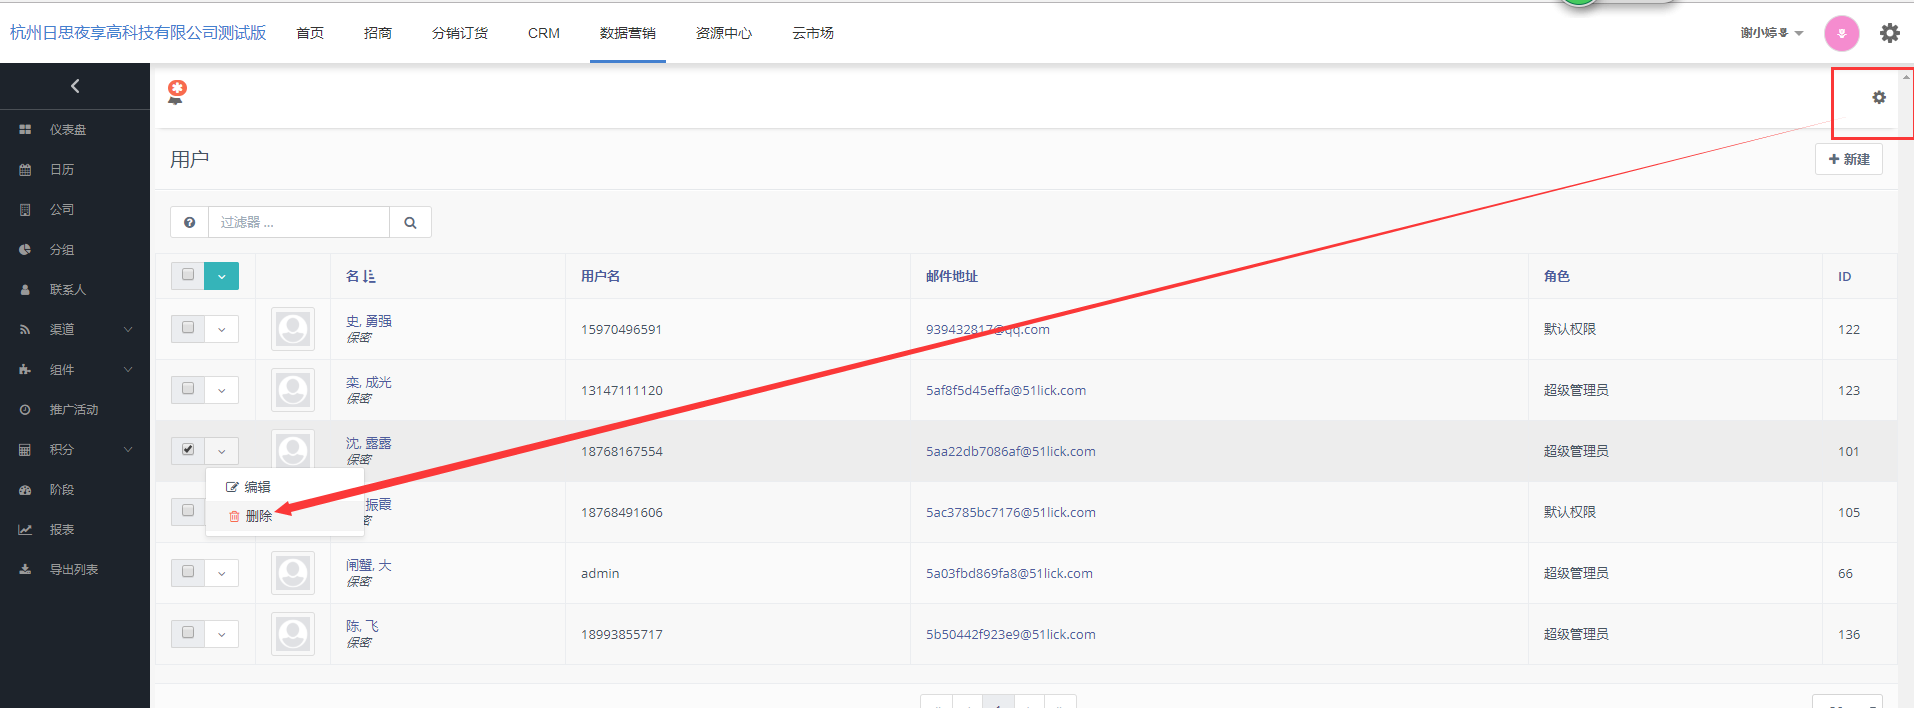Image resolution: width=1914 pixels, height=708 pixels.
Task: Click the 过滤器 filter input field
Action: [x=298, y=223]
